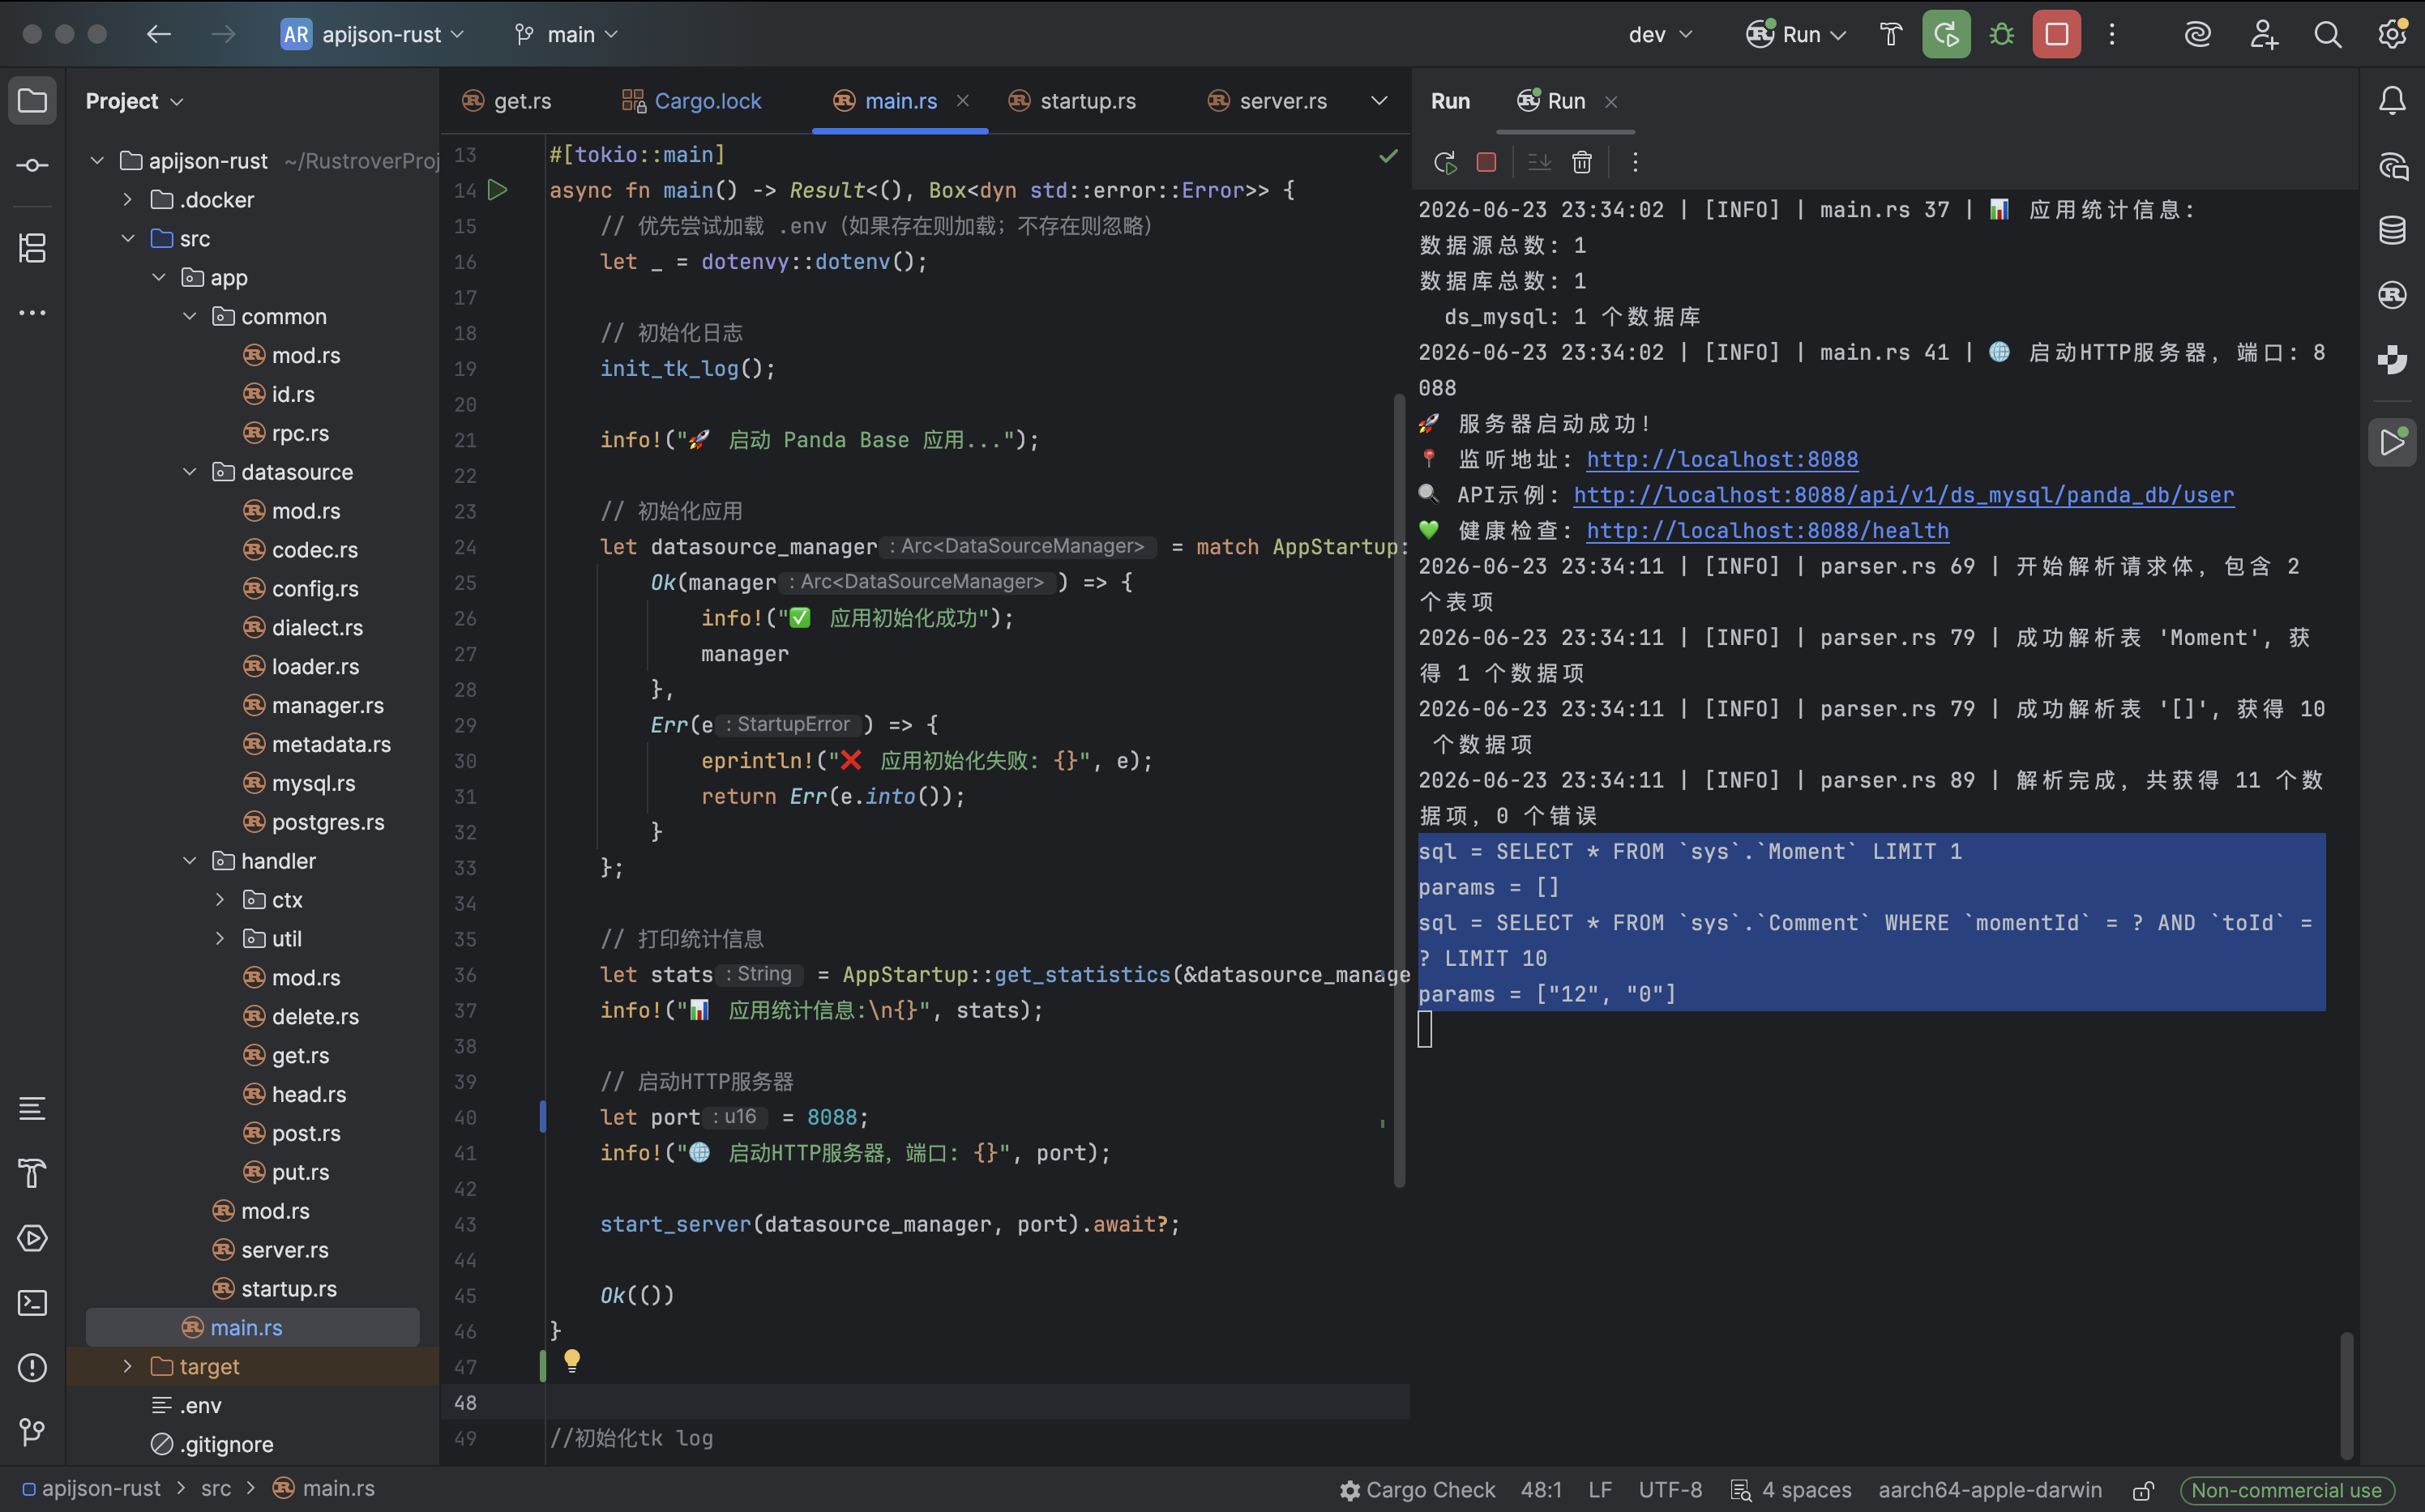Click the run gutter arrow next to fn main
The image size is (2425, 1512).
tap(497, 189)
